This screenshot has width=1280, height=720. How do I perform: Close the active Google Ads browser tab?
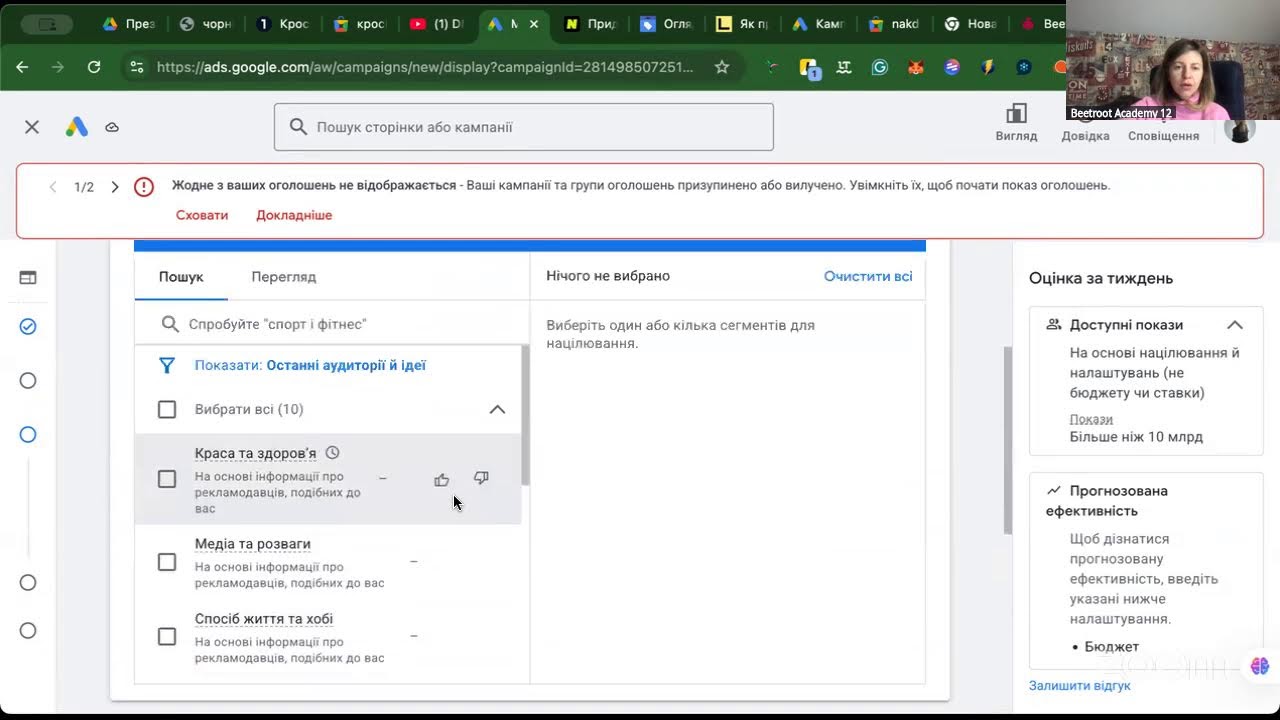(x=535, y=24)
